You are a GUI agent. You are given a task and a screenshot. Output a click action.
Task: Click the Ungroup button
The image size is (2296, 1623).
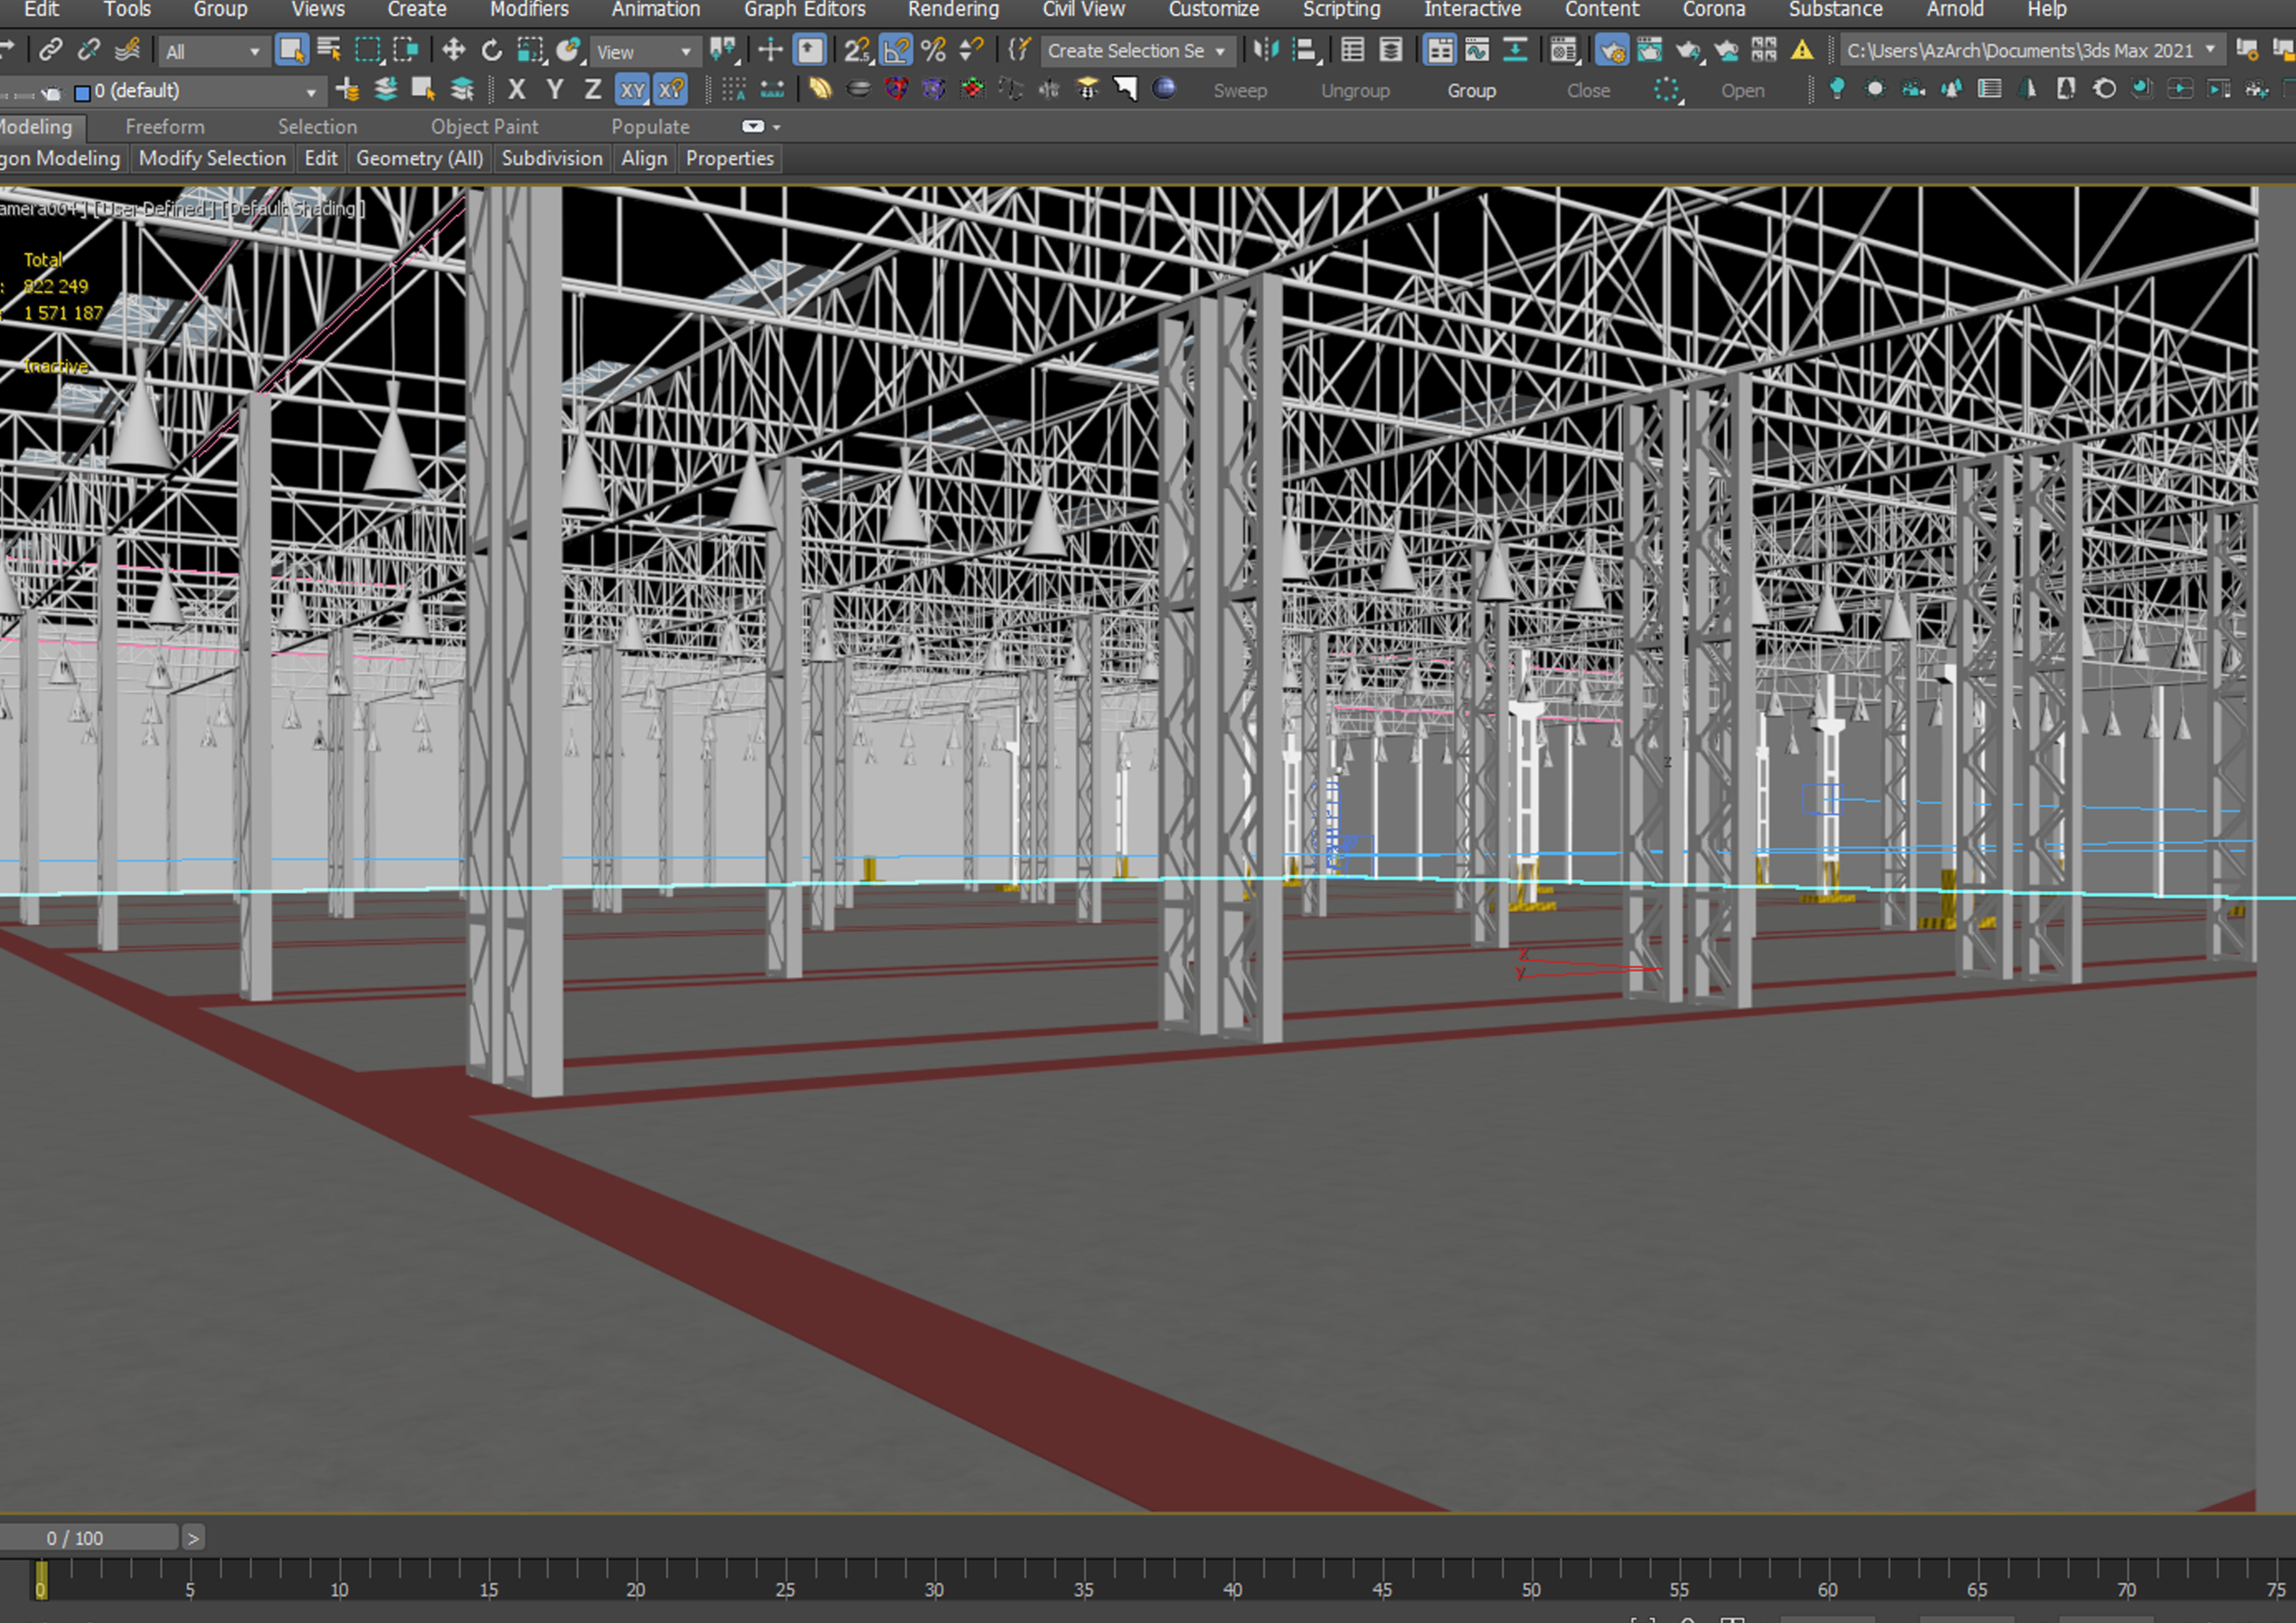click(x=1355, y=91)
